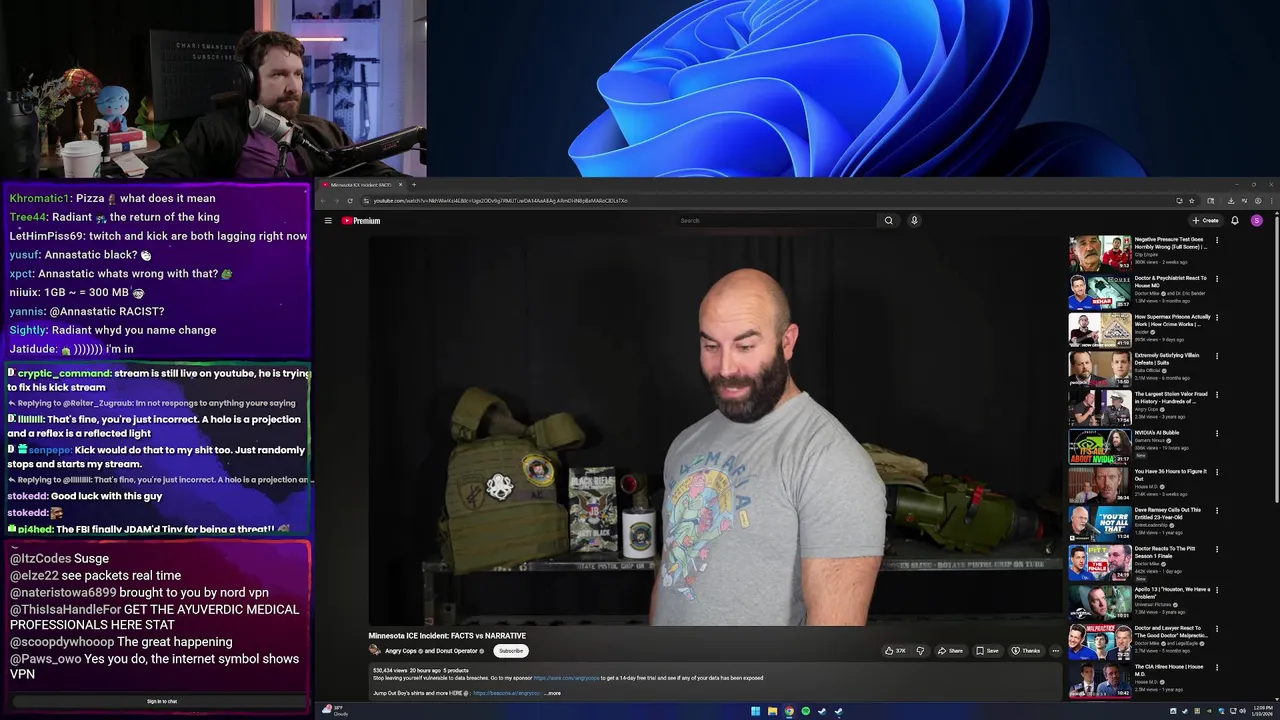1280x720 pixels.
Task: Open the YouTube hamburger guide menu
Action: coord(328,220)
